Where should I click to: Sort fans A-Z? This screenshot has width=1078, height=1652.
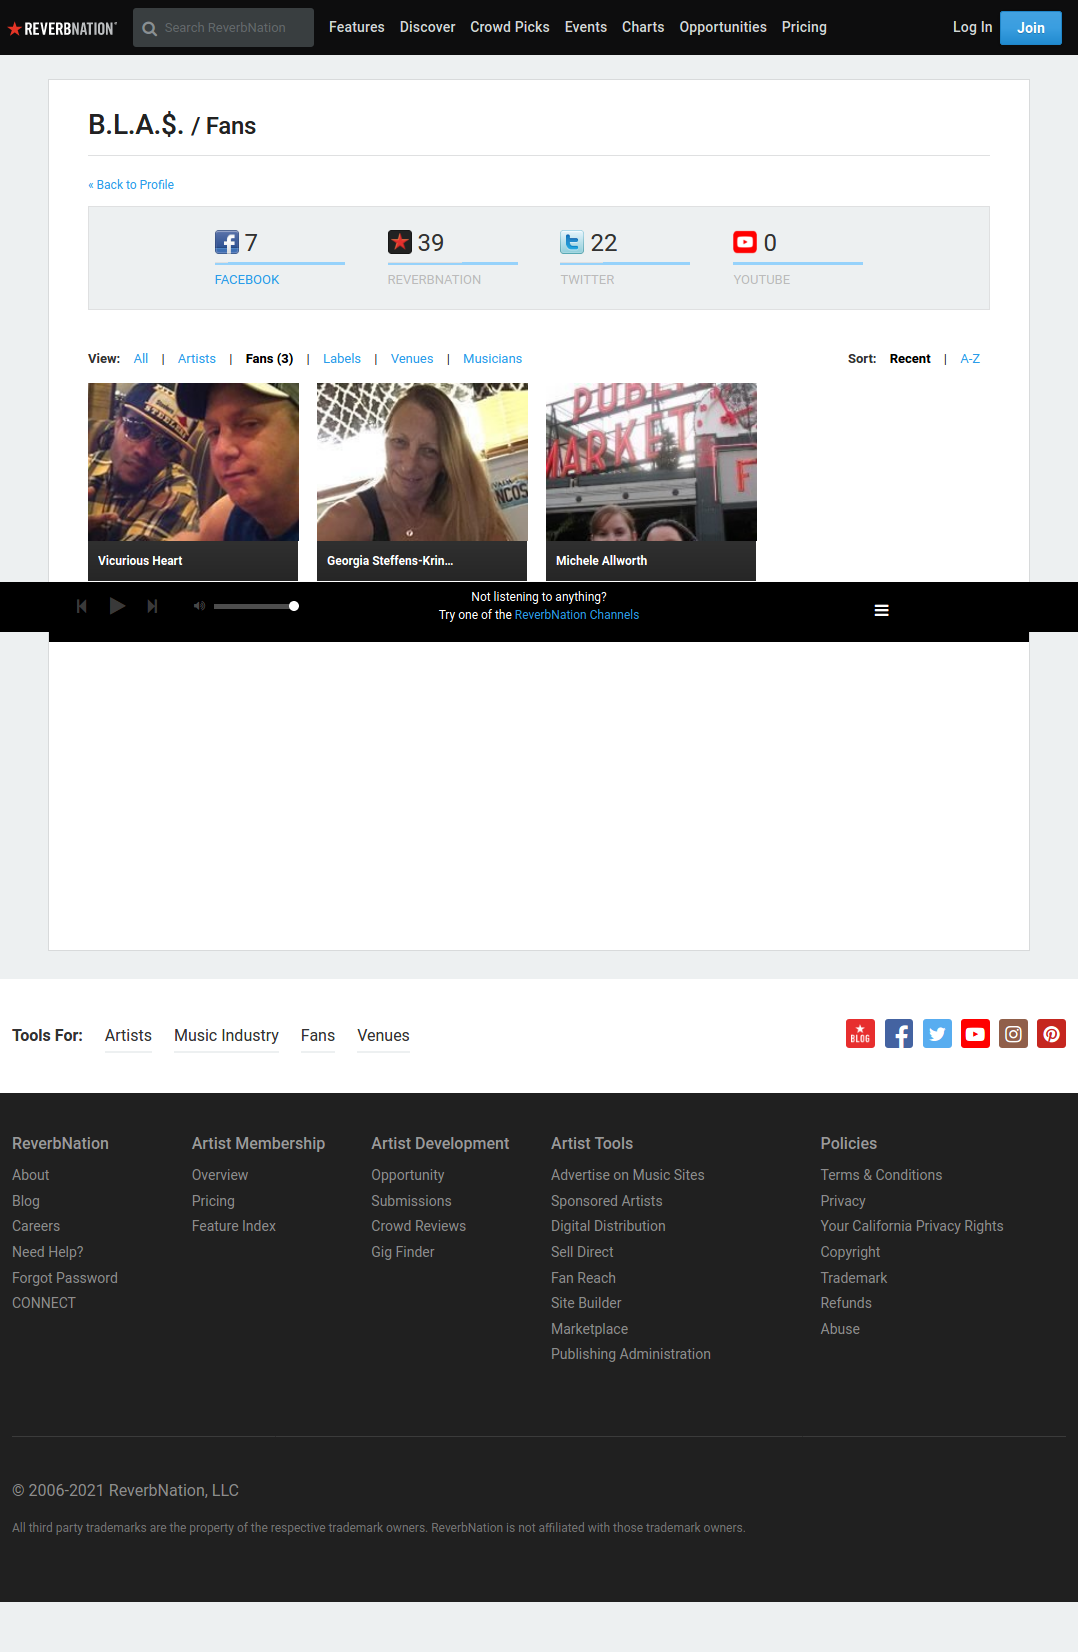pos(970,359)
